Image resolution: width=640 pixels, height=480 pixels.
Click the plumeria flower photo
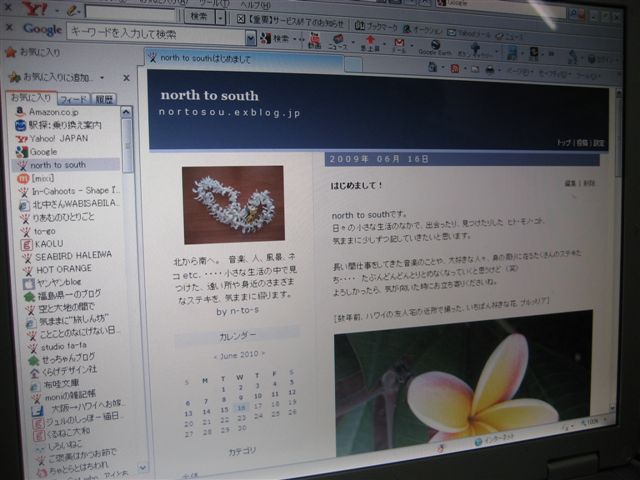point(463,382)
